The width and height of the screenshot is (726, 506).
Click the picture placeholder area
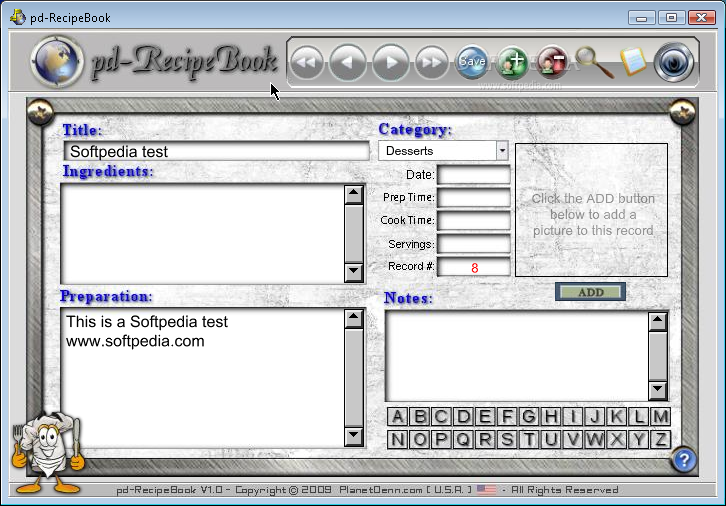click(x=591, y=210)
